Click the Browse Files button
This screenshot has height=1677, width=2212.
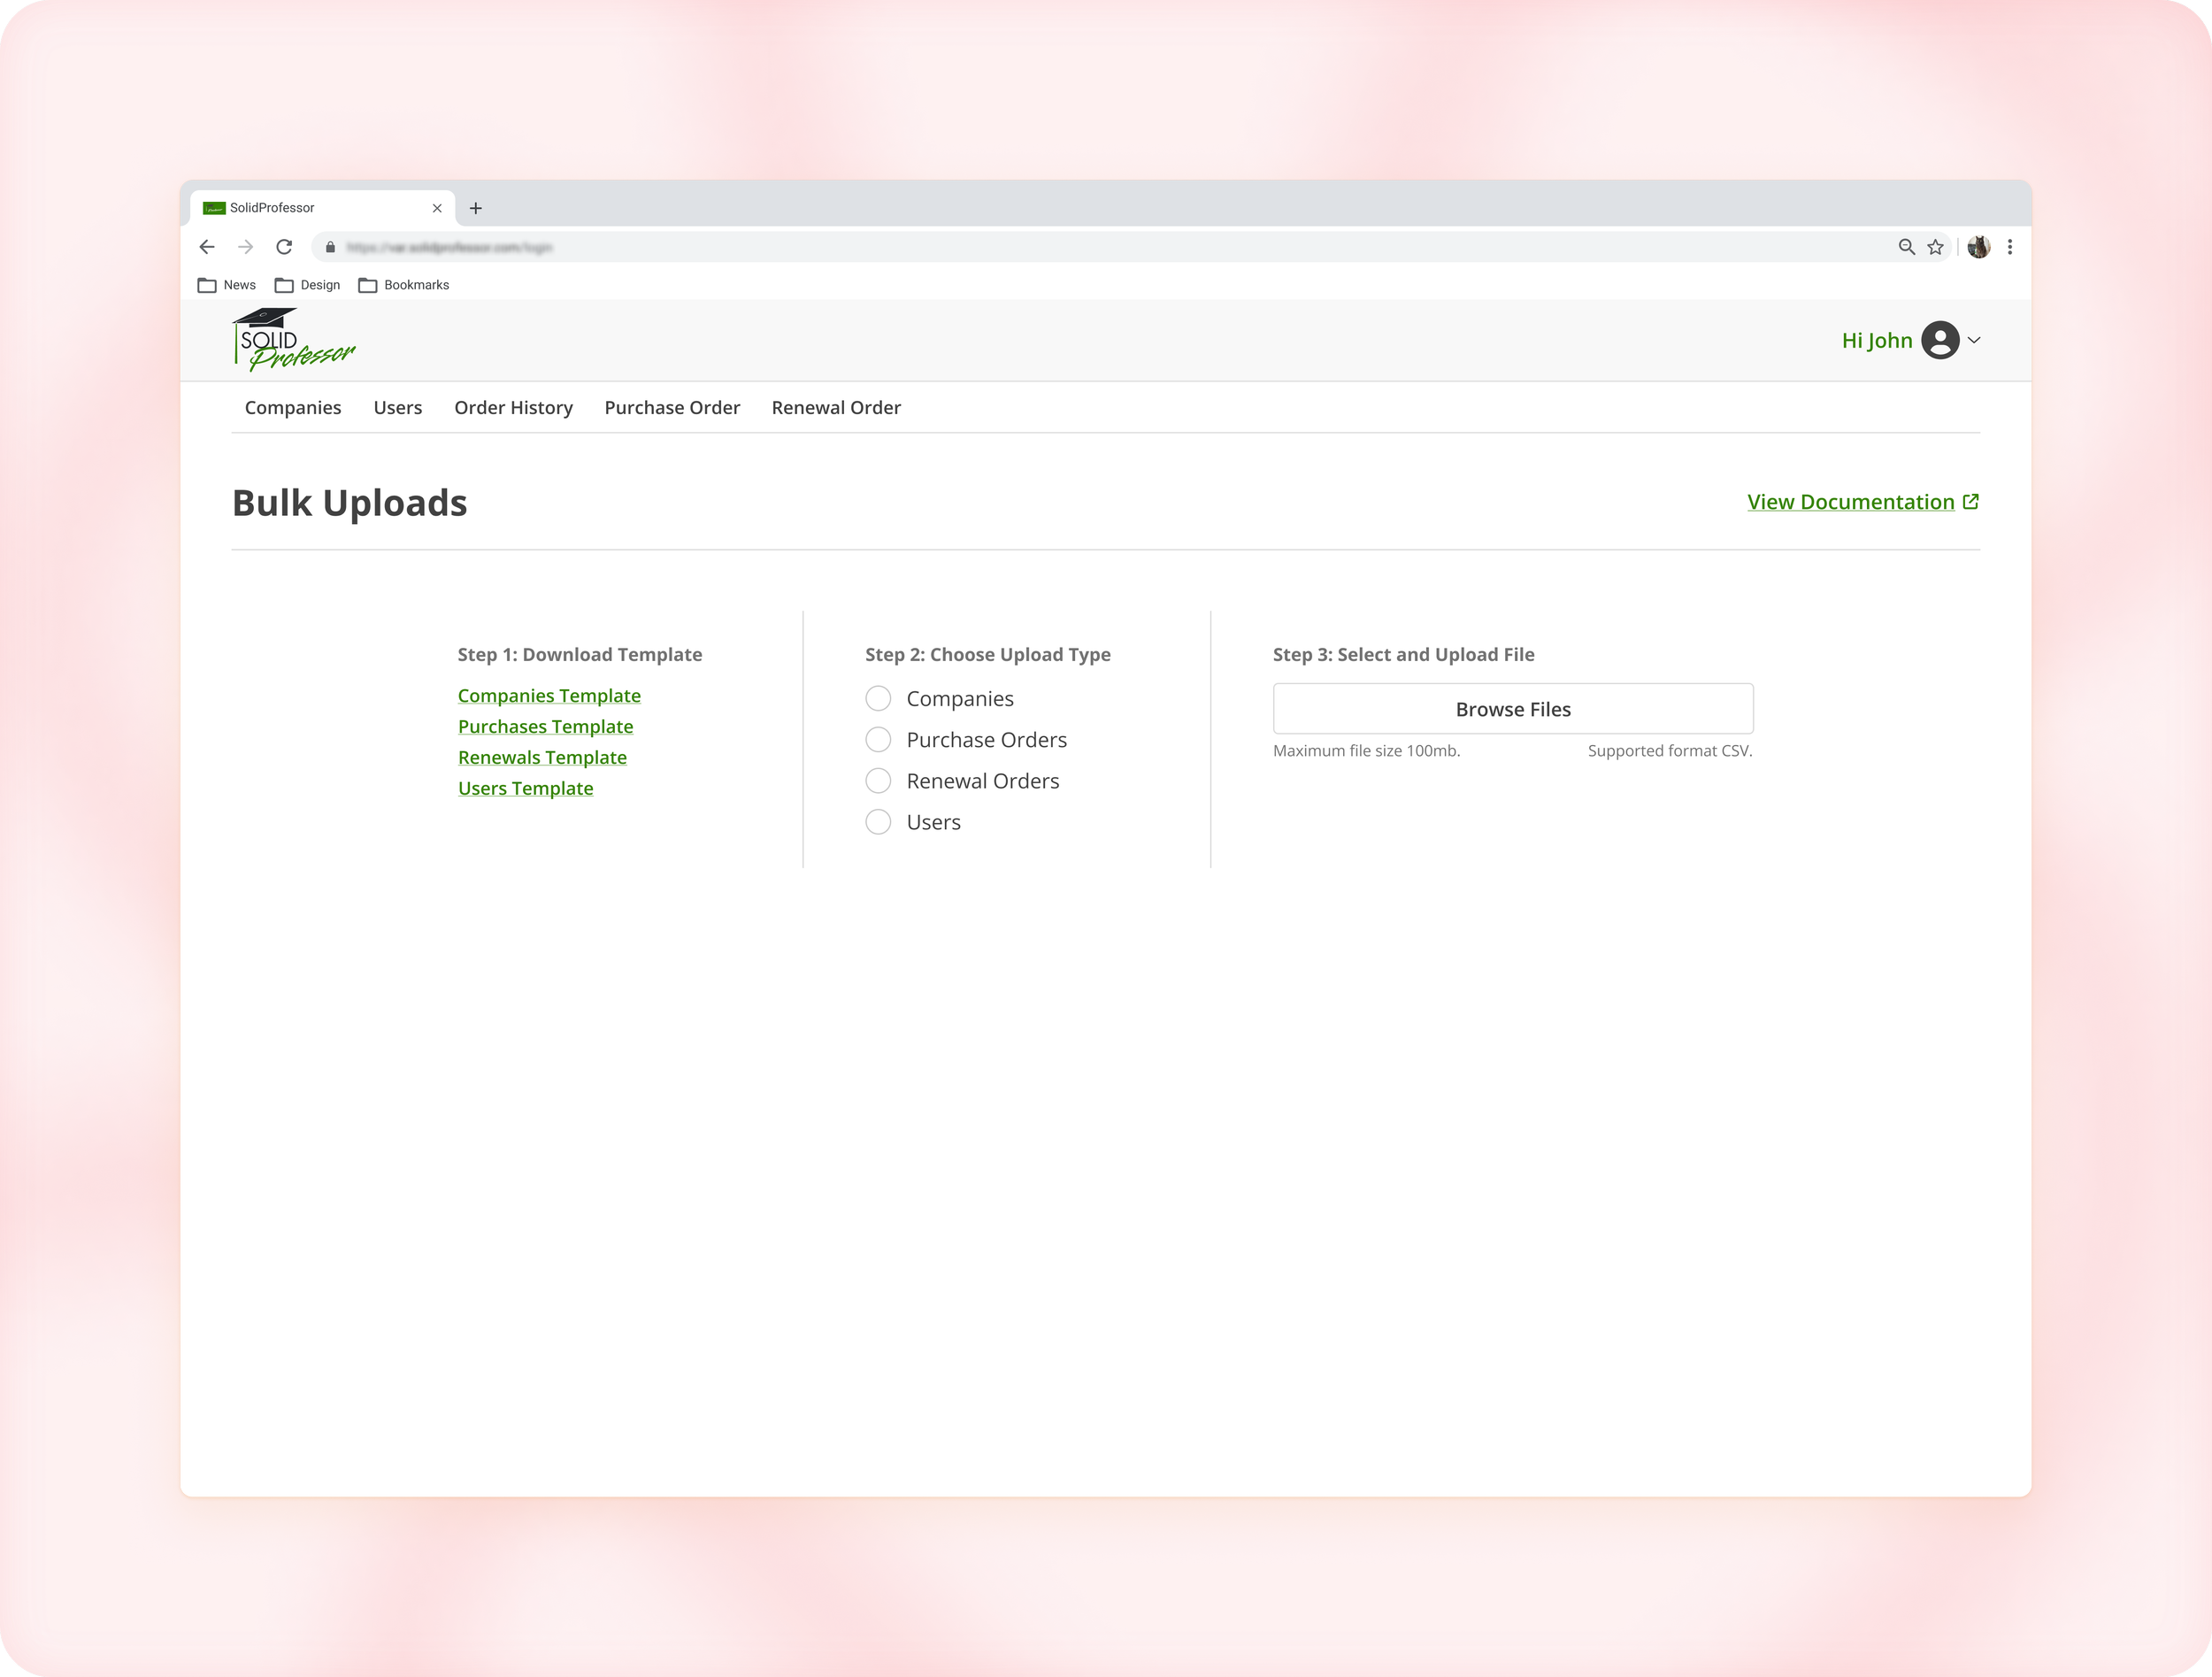coord(1512,709)
